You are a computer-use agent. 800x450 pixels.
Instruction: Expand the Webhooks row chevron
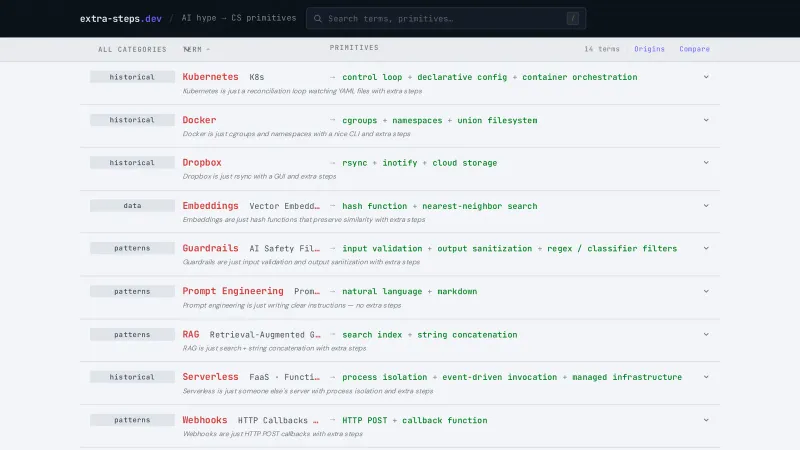click(x=706, y=420)
